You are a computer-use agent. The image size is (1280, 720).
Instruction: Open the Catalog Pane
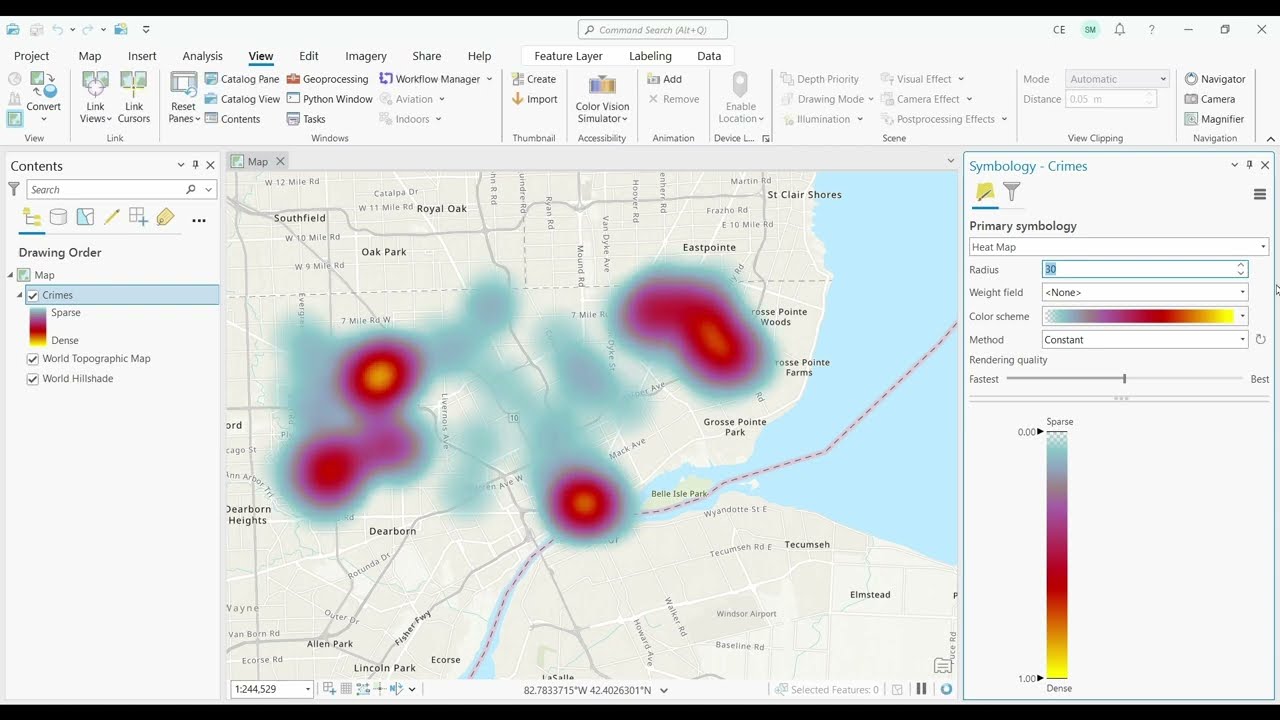[242, 79]
